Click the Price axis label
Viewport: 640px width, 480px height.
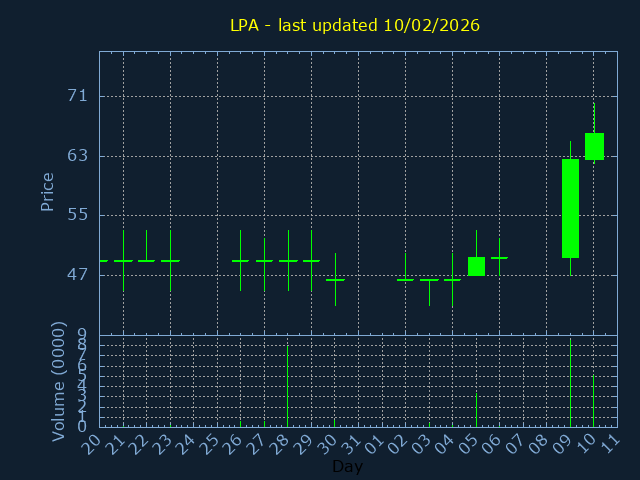pos(47,191)
